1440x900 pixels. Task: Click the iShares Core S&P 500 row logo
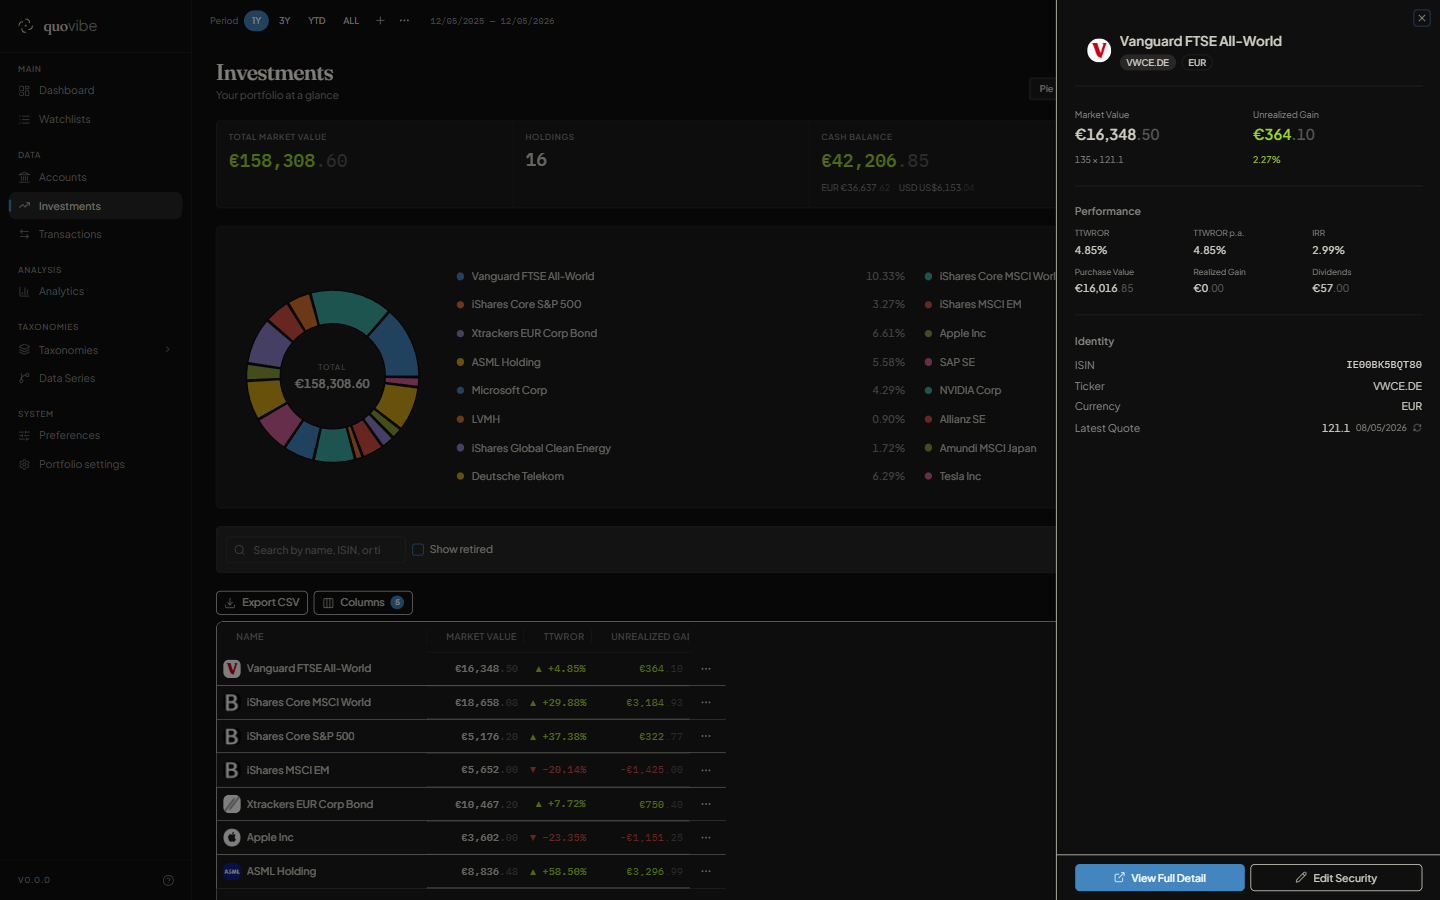coord(232,737)
